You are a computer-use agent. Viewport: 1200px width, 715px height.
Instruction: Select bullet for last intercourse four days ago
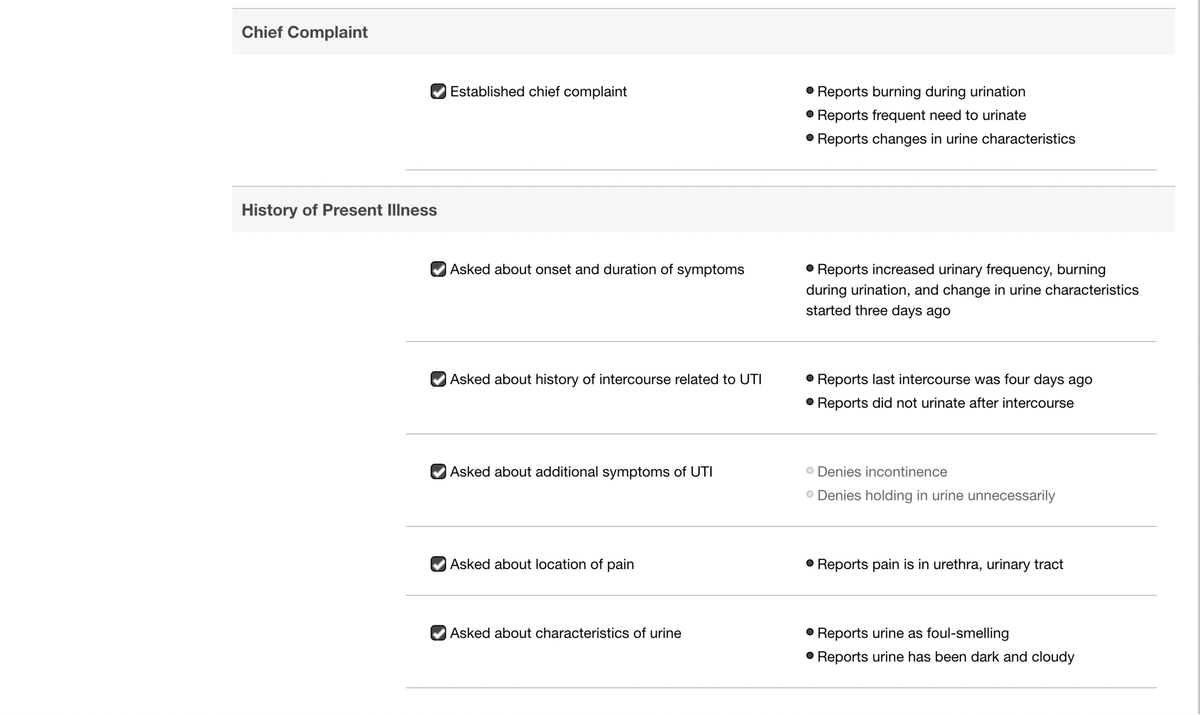pos(810,379)
